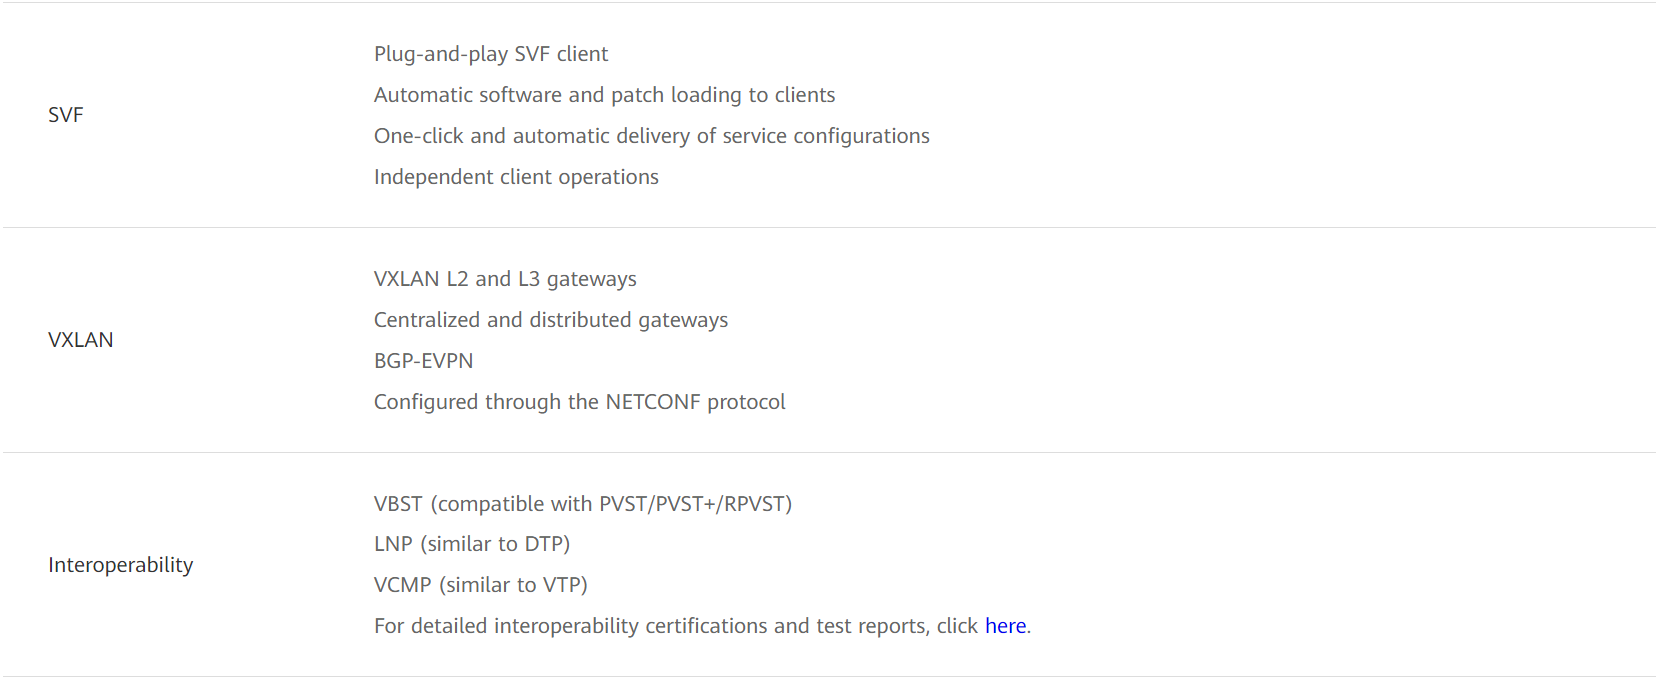Image resolution: width=1656 pixels, height=679 pixels.
Task: Click "Plug-and-play SVF client" text
Action: [x=491, y=54]
